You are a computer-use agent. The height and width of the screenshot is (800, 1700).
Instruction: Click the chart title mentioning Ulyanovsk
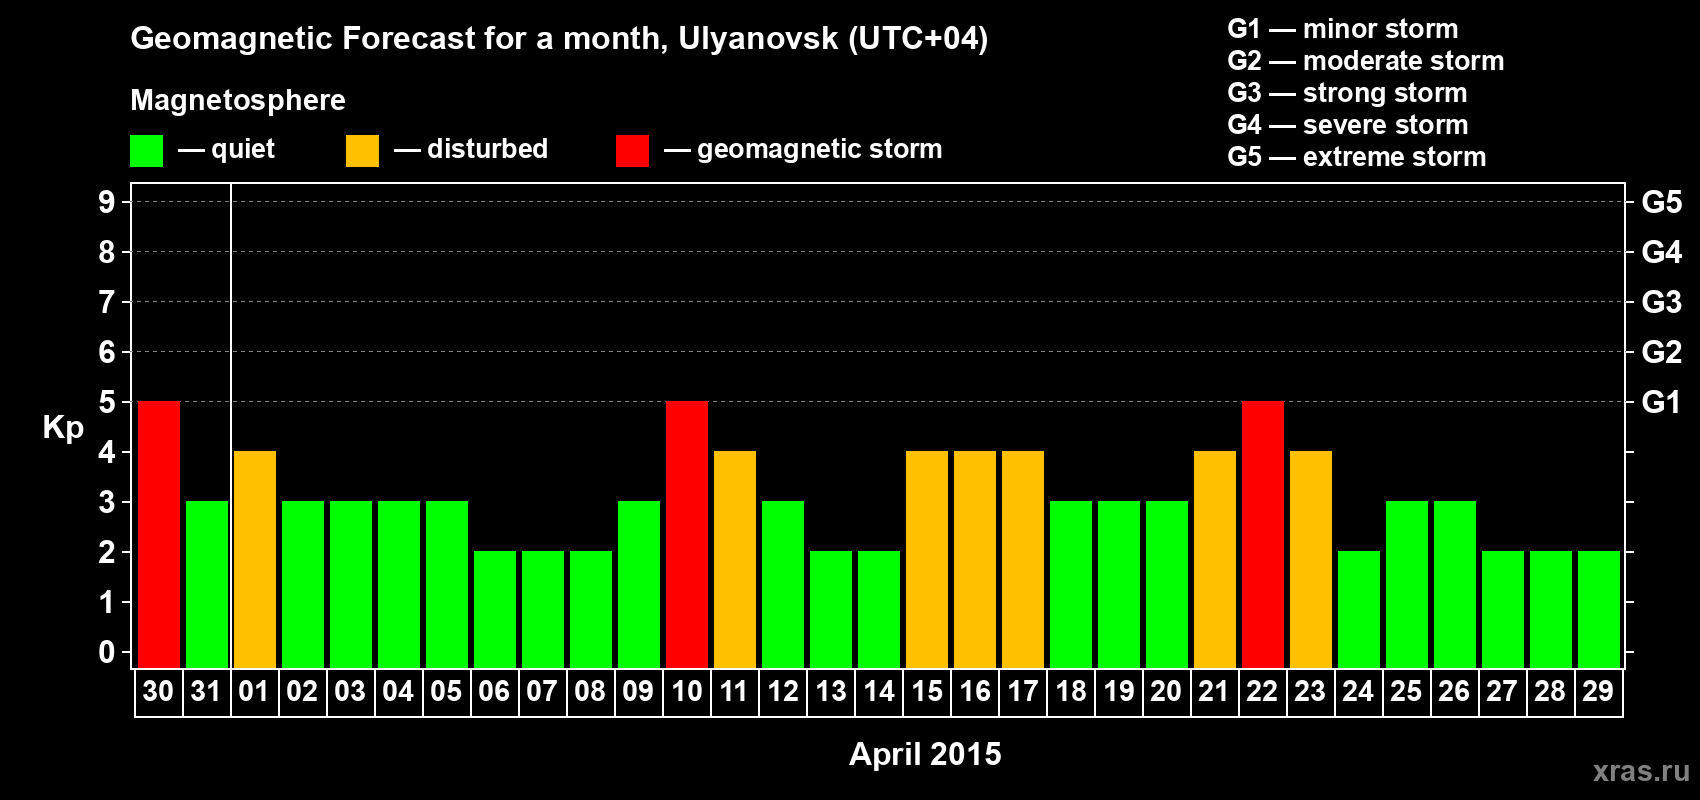click(559, 39)
